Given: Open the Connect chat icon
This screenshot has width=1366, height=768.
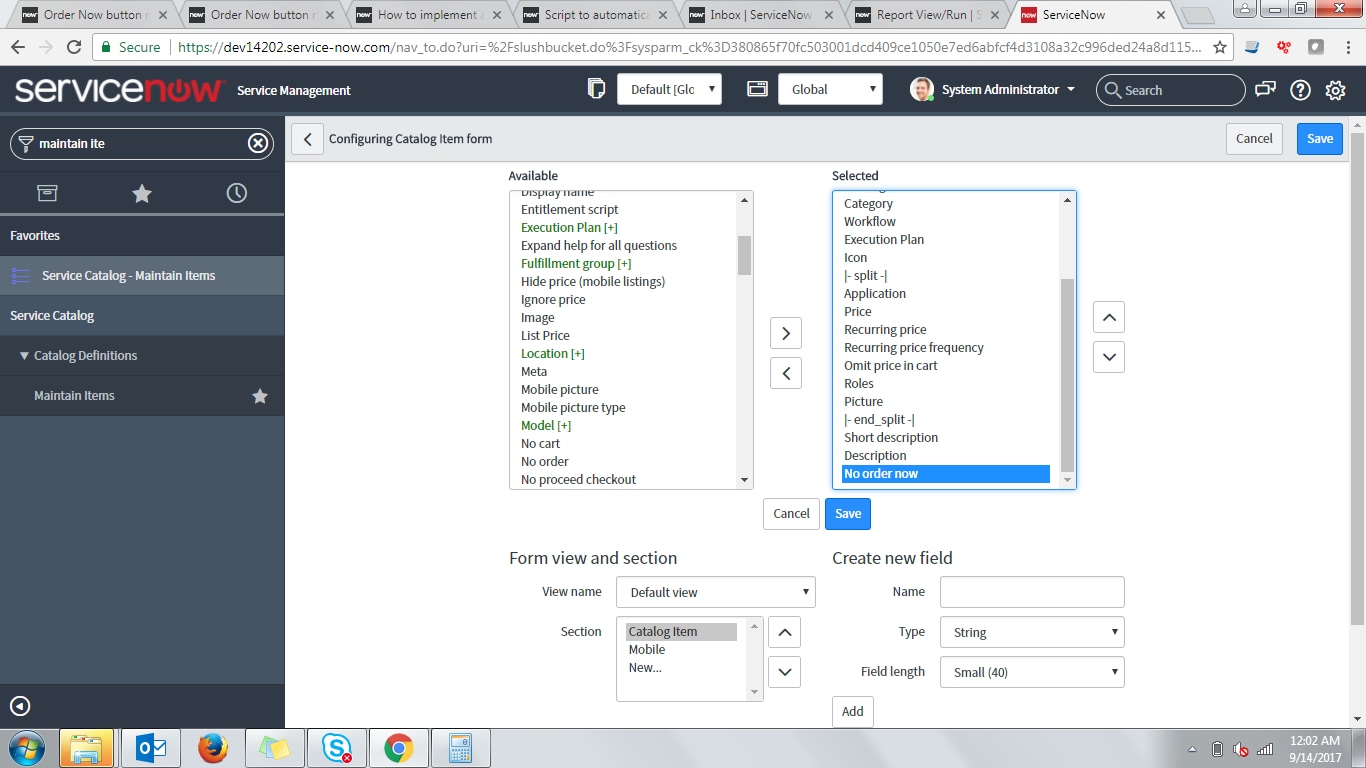Looking at the screenshot, I should (1264, 90).
